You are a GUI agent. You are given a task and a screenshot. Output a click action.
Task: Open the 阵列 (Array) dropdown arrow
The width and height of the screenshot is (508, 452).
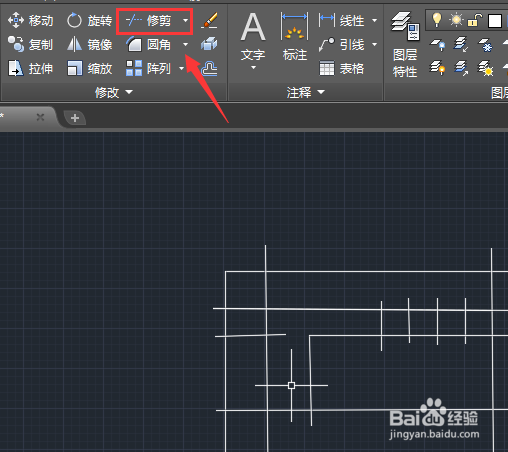181,68
